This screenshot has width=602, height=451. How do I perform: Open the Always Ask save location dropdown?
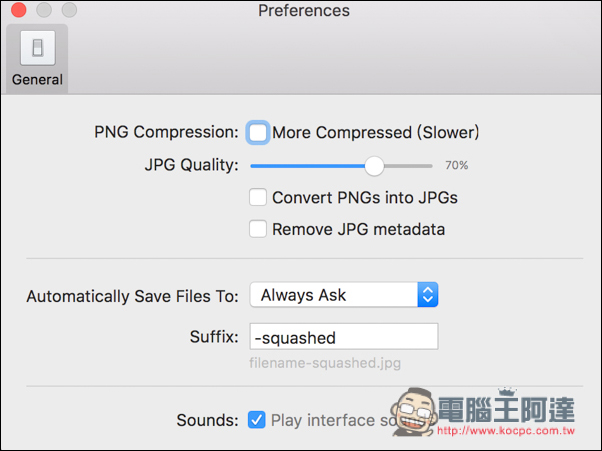pos(344,295)
